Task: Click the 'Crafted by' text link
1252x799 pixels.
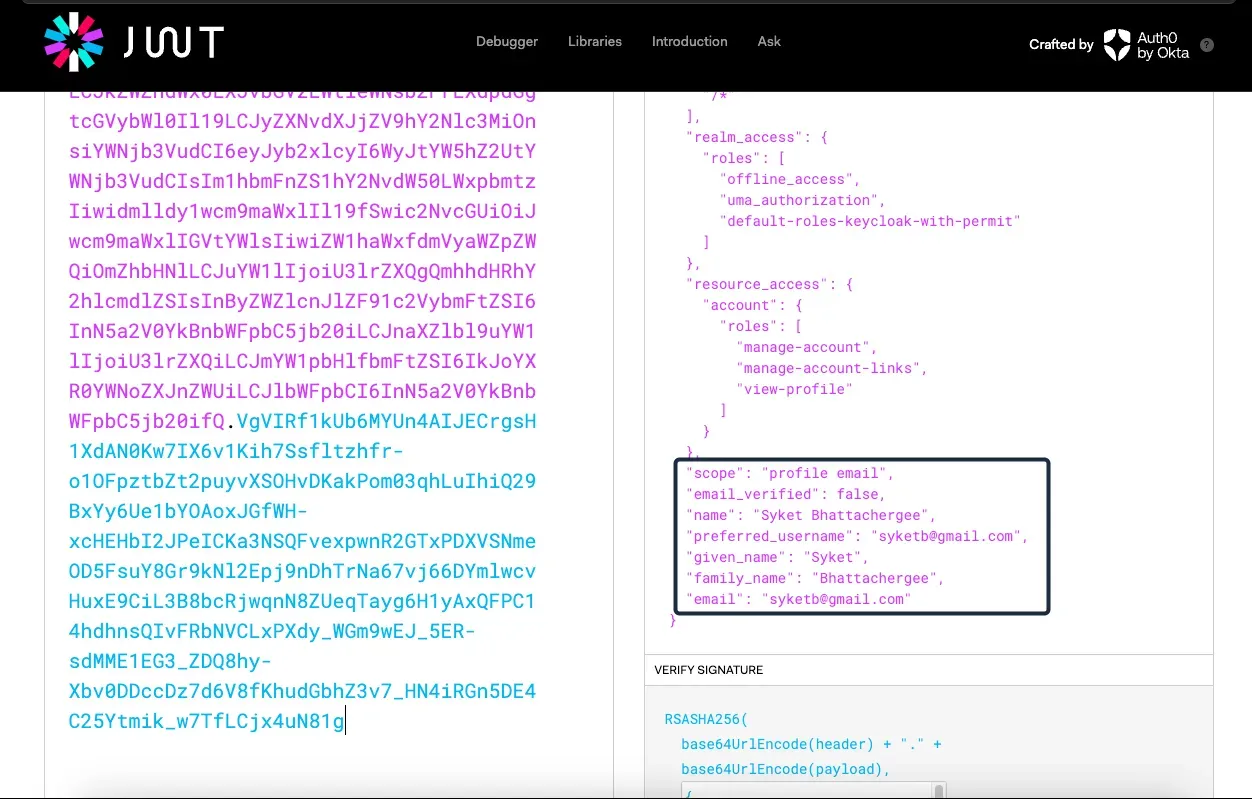Action: tap(1060, 45)
